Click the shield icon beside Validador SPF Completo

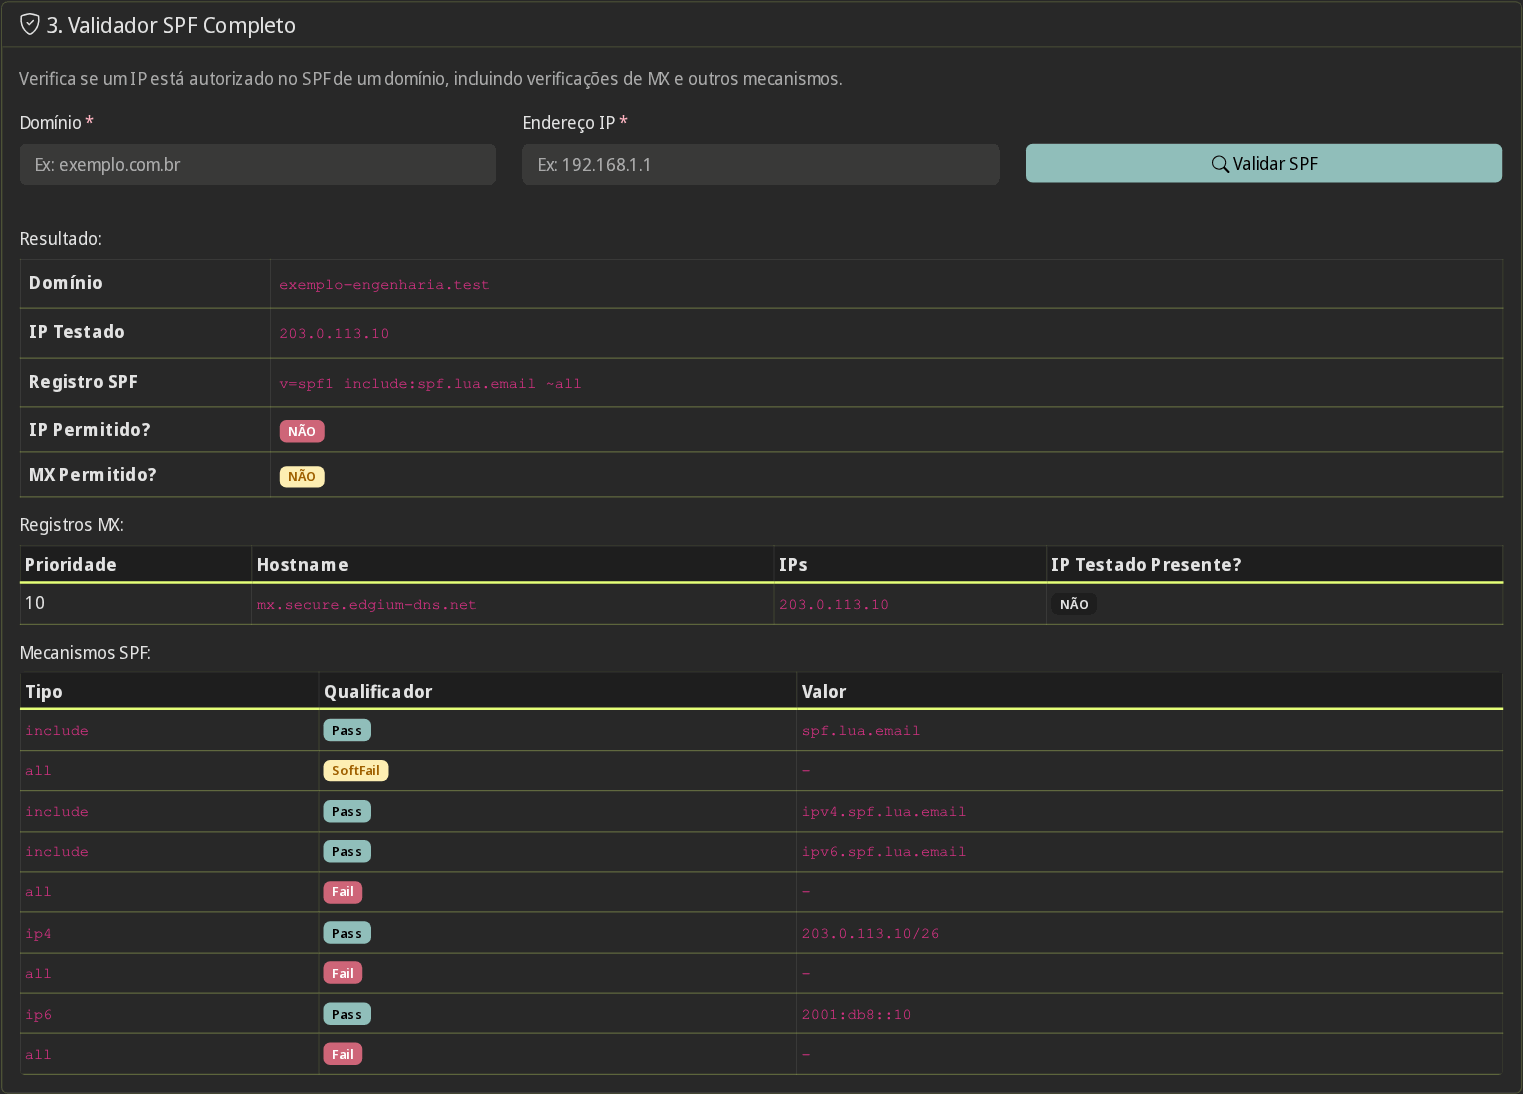pos(30,24)
